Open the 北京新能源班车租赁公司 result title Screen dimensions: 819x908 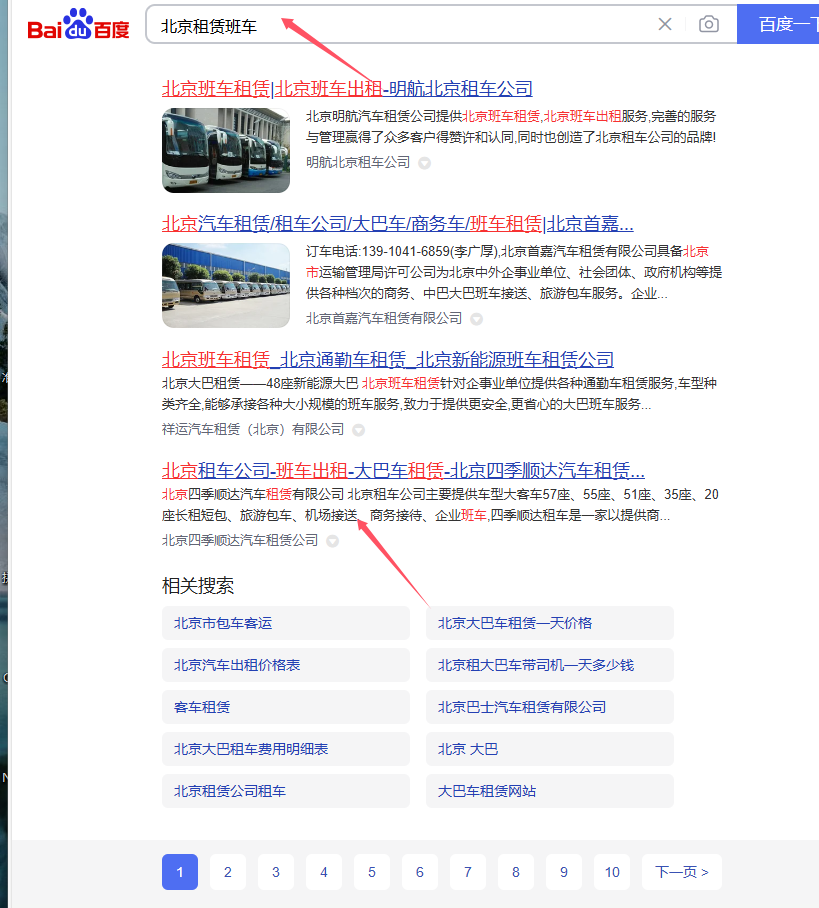(387, 360)
